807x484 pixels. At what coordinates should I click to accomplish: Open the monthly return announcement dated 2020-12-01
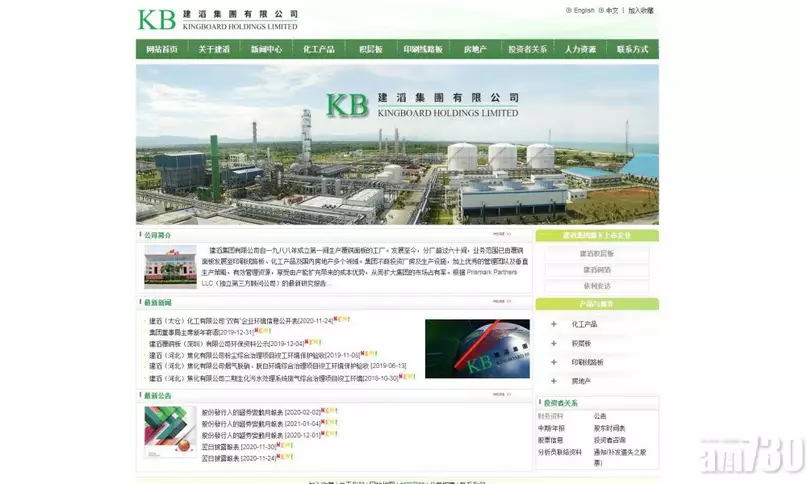click(x=261, y=435)
